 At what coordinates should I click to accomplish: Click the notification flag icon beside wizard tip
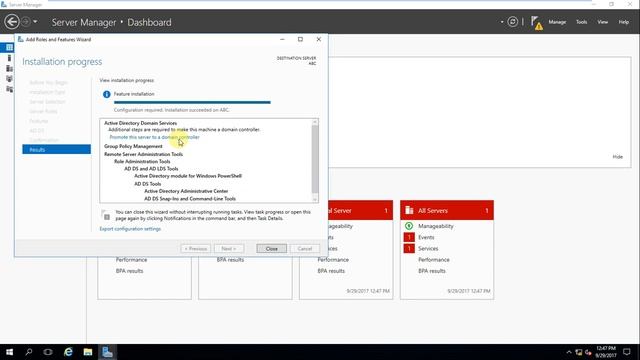(x=106, y=215)
